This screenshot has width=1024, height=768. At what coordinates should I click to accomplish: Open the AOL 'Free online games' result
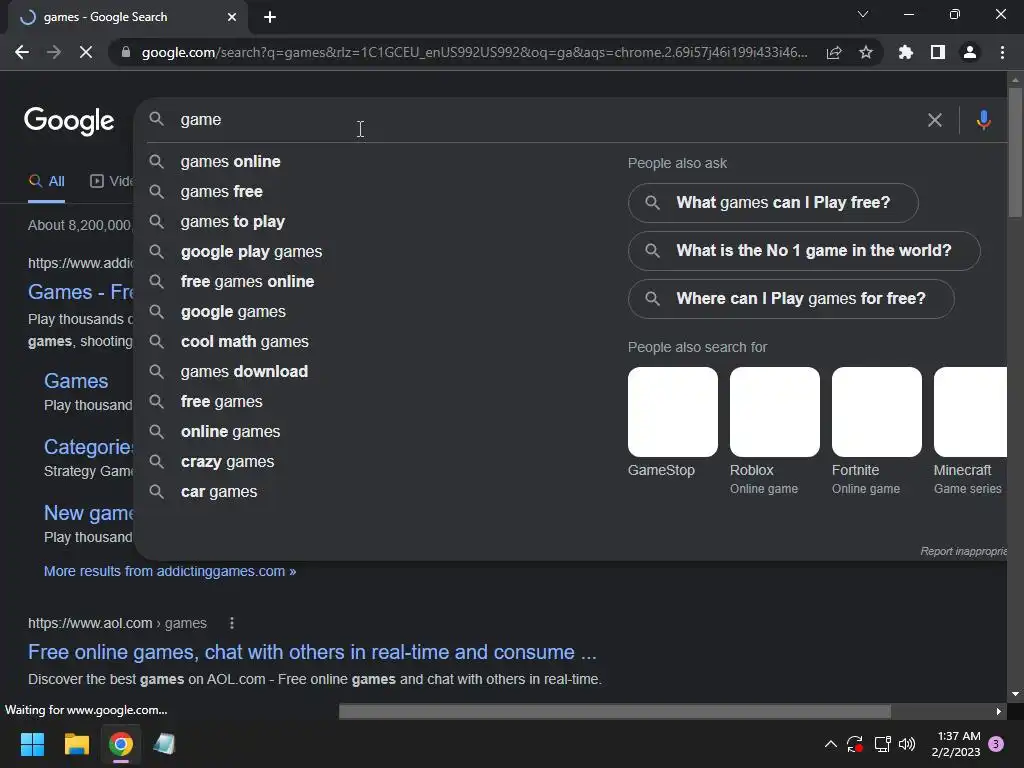click(312, 652)
